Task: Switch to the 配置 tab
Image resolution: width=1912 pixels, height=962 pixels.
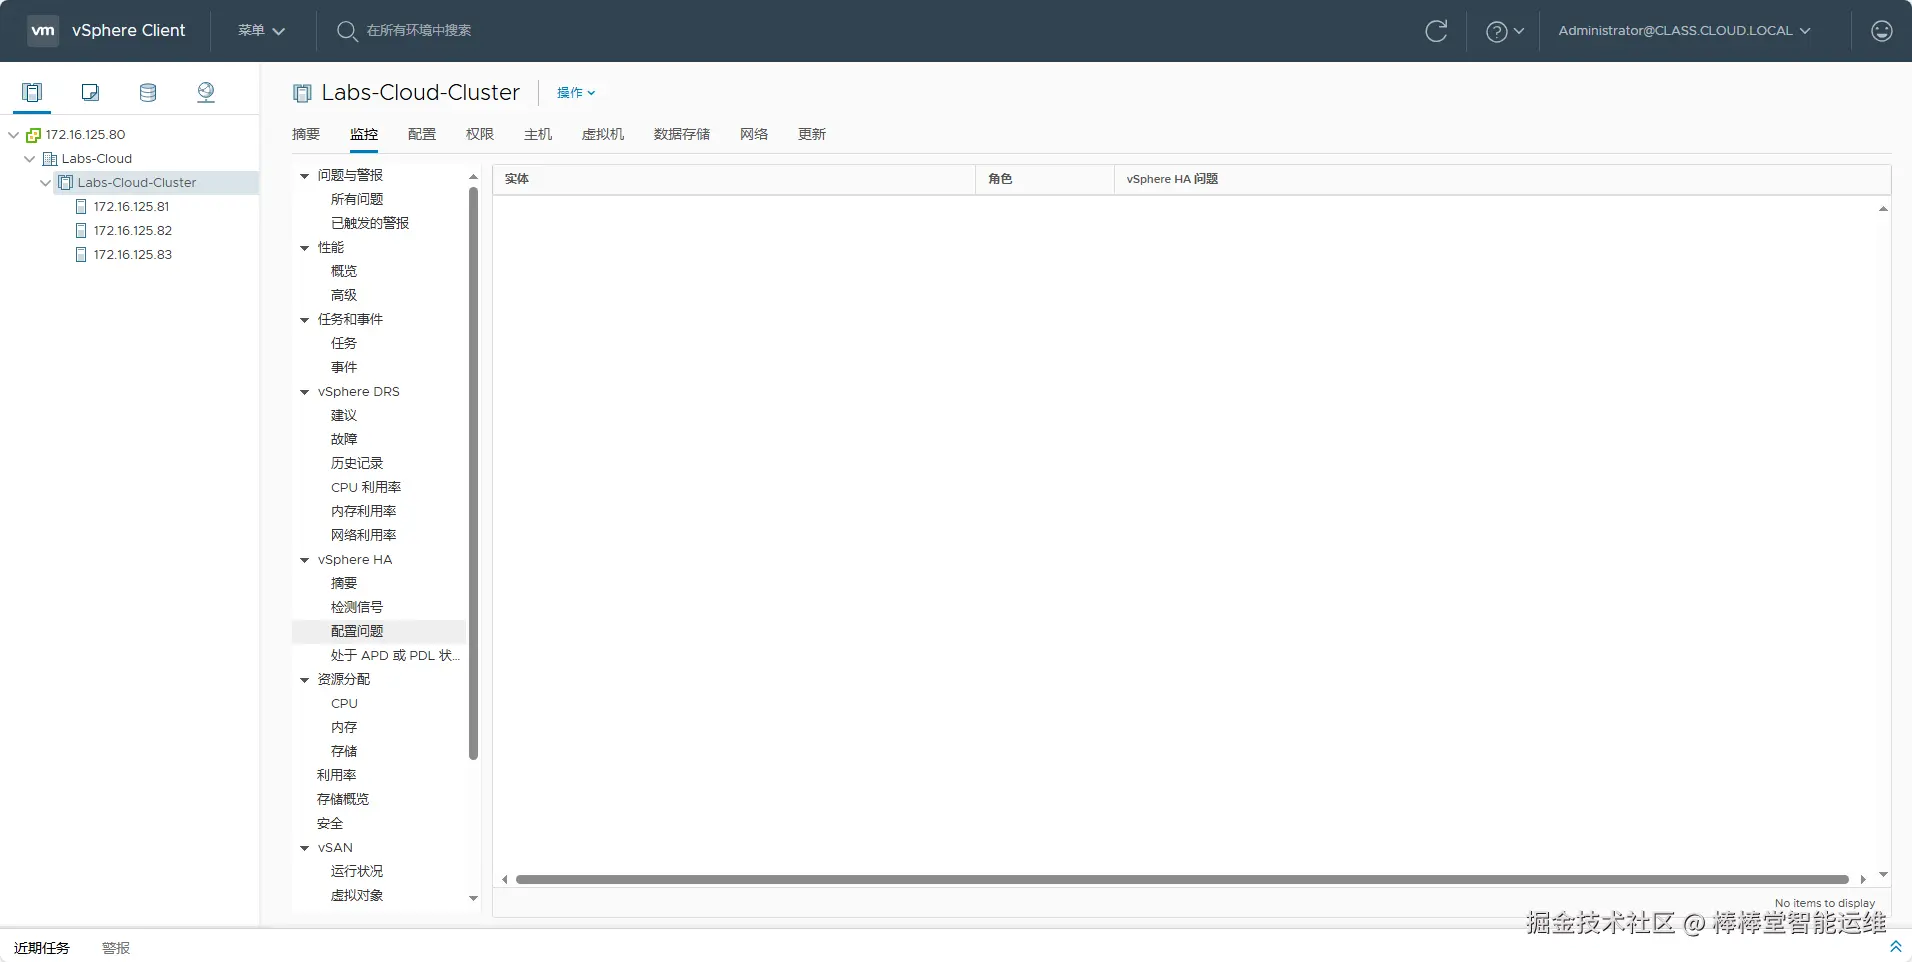Action: (422, 134)
